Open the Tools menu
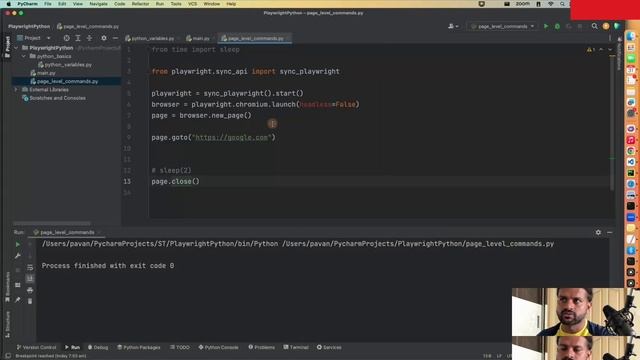The width and height of the screenshot is (640, 360). 176,4
